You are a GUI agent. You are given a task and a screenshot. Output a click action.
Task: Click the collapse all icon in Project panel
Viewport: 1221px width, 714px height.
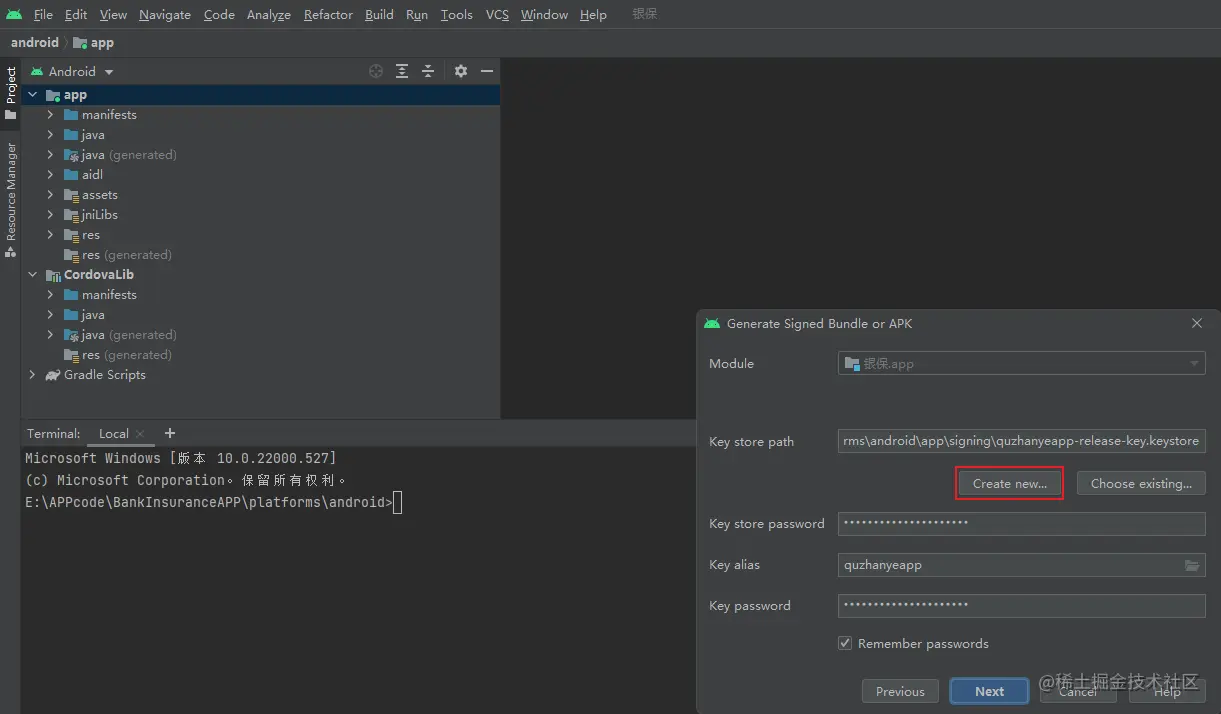428,71
